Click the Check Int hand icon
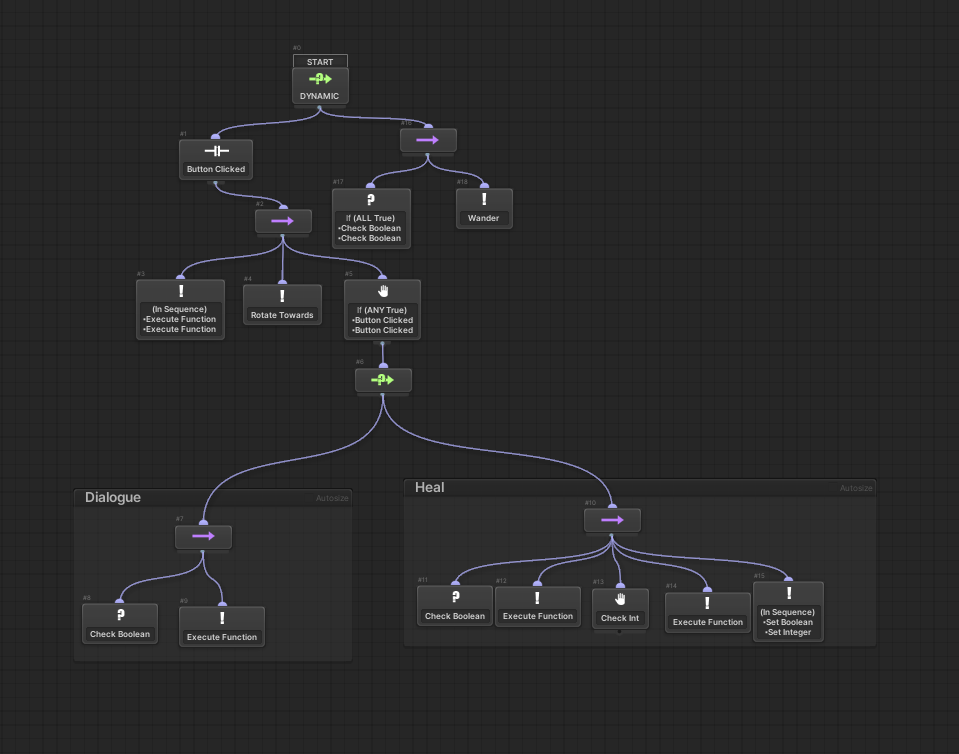This screenshot has height=754, width=959. [x=620, y=599]
